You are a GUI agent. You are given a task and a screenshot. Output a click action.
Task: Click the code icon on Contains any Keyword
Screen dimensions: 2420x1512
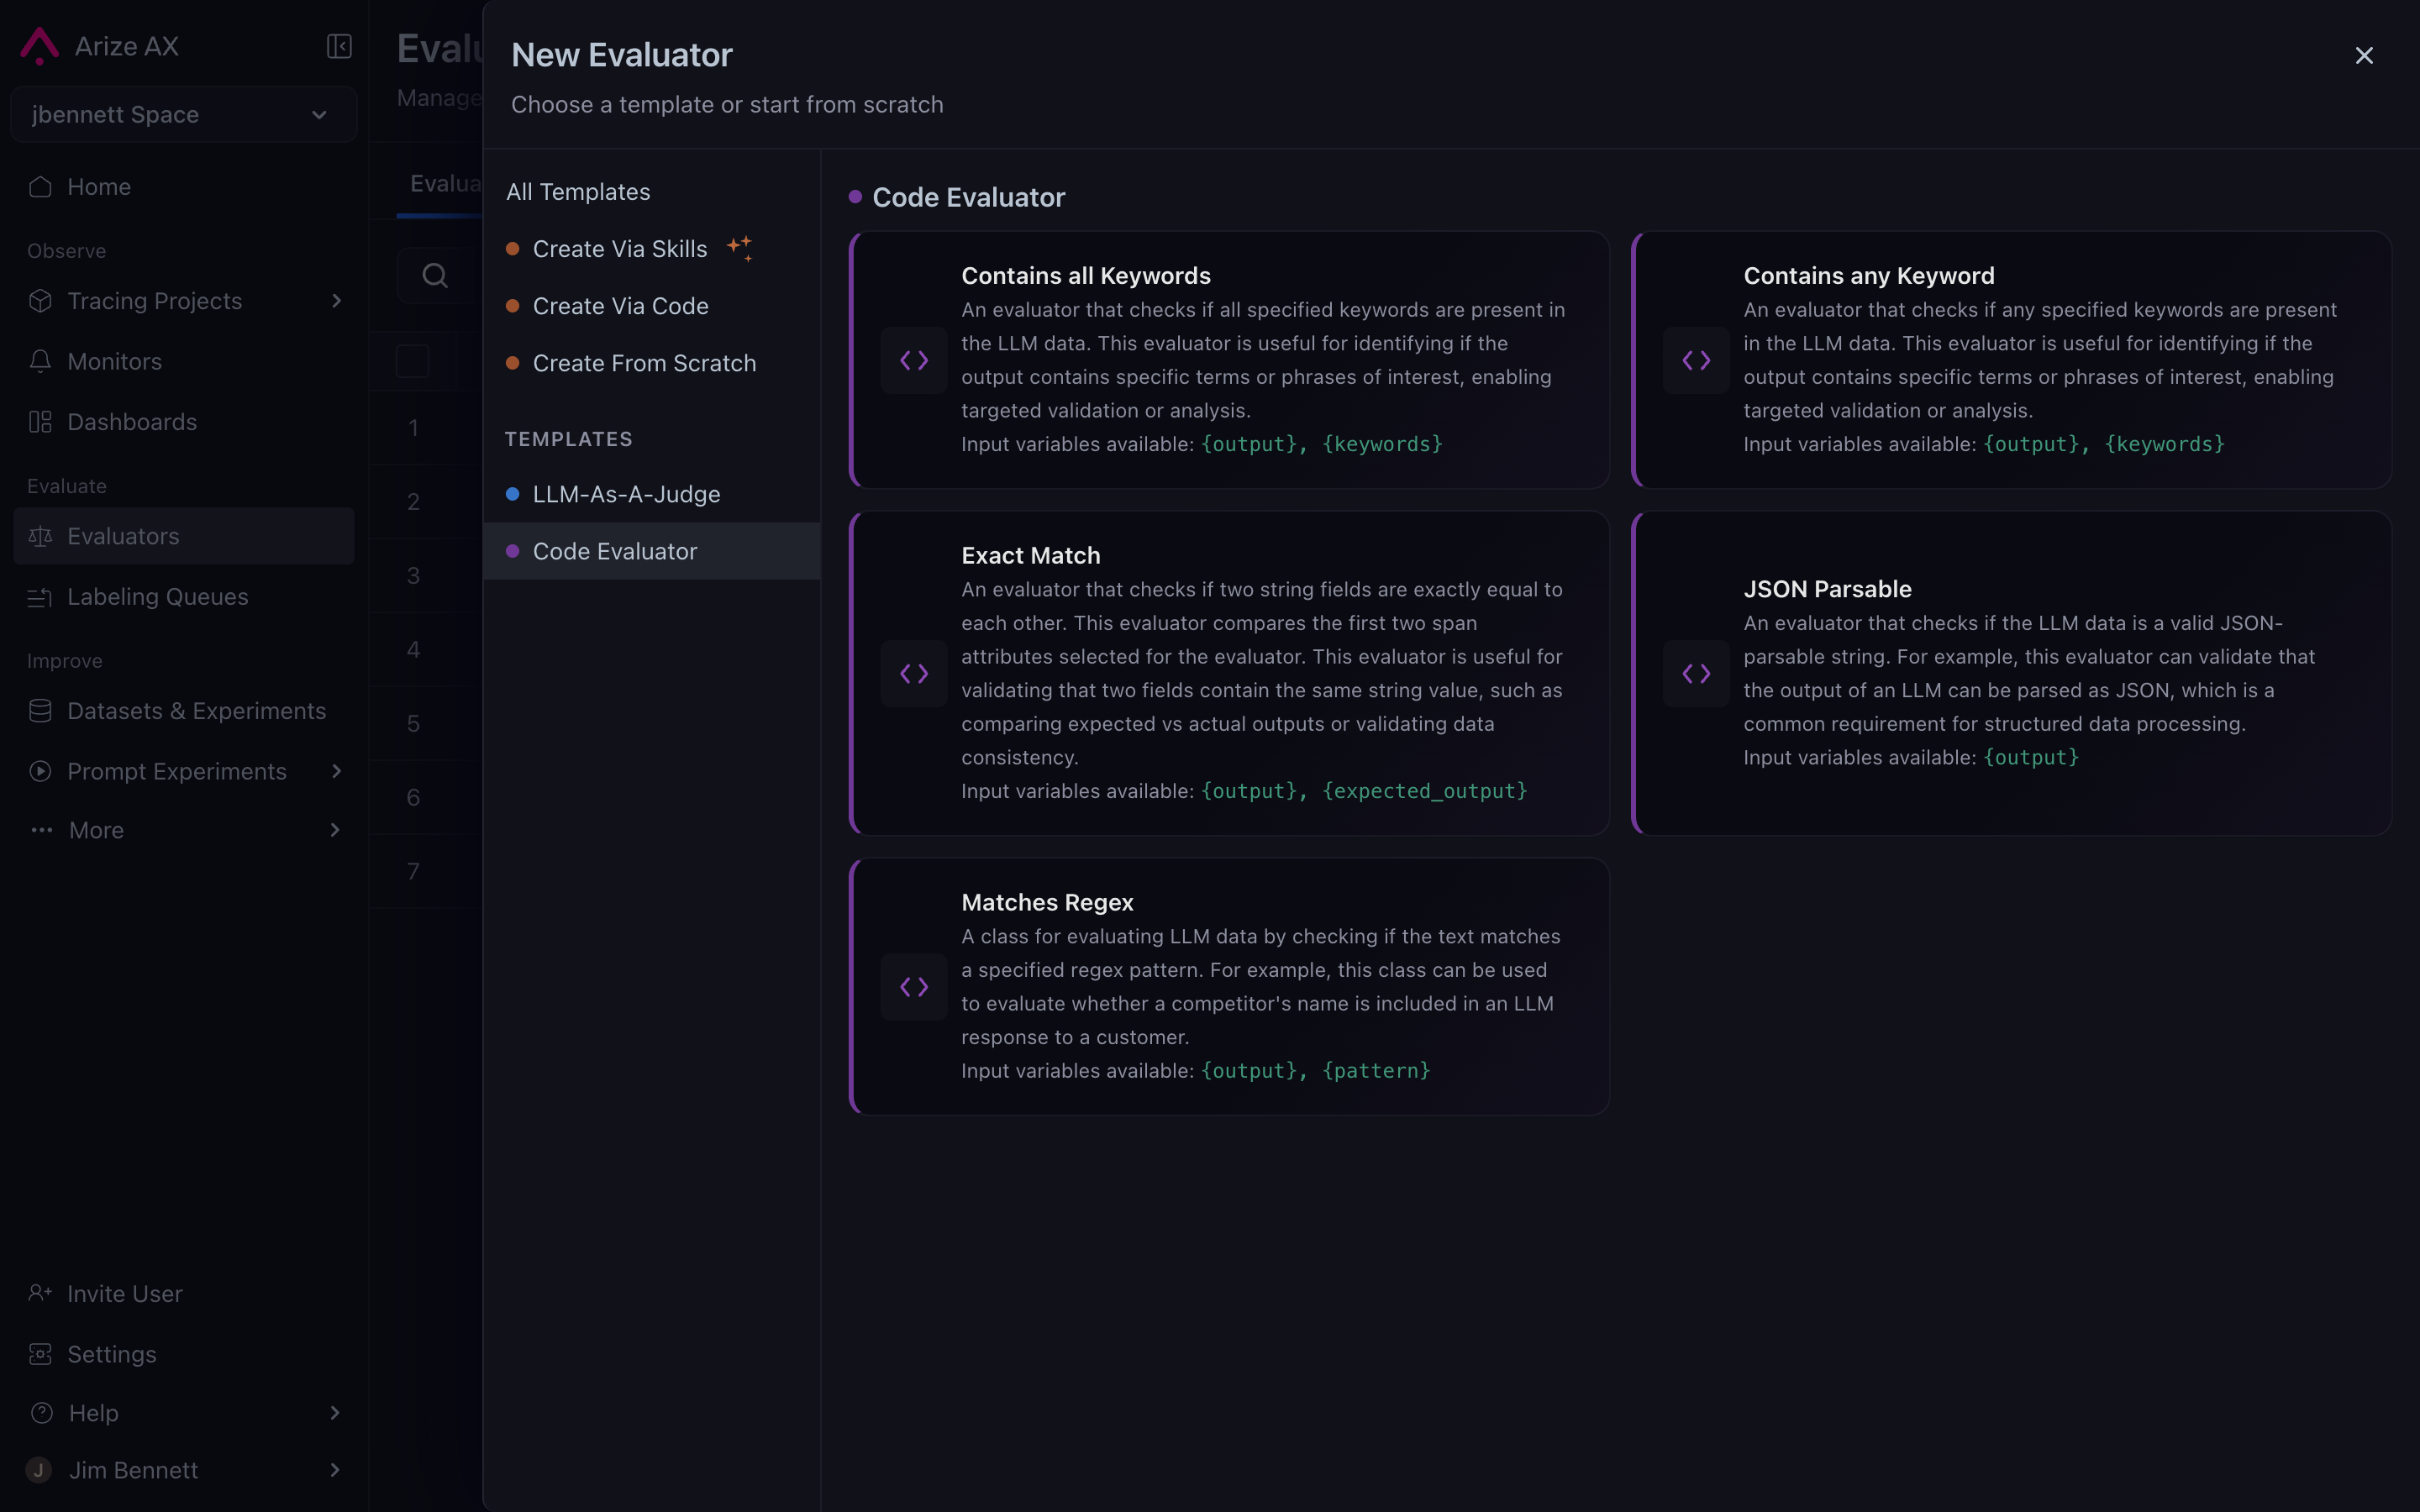click(x=1696, y=360)
